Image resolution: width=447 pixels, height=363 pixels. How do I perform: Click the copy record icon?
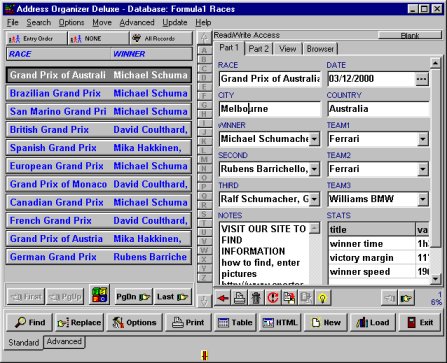point(289,297)
